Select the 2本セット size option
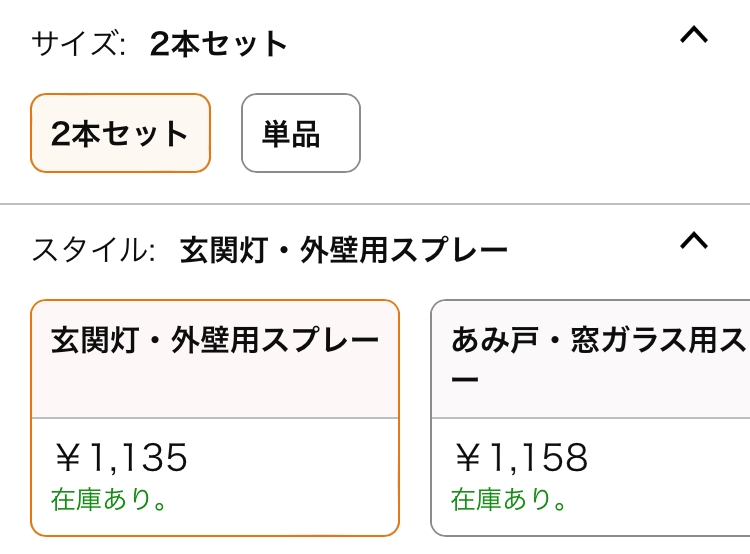The width and height of the screenshot is (750, 554). tap(121, 133)
